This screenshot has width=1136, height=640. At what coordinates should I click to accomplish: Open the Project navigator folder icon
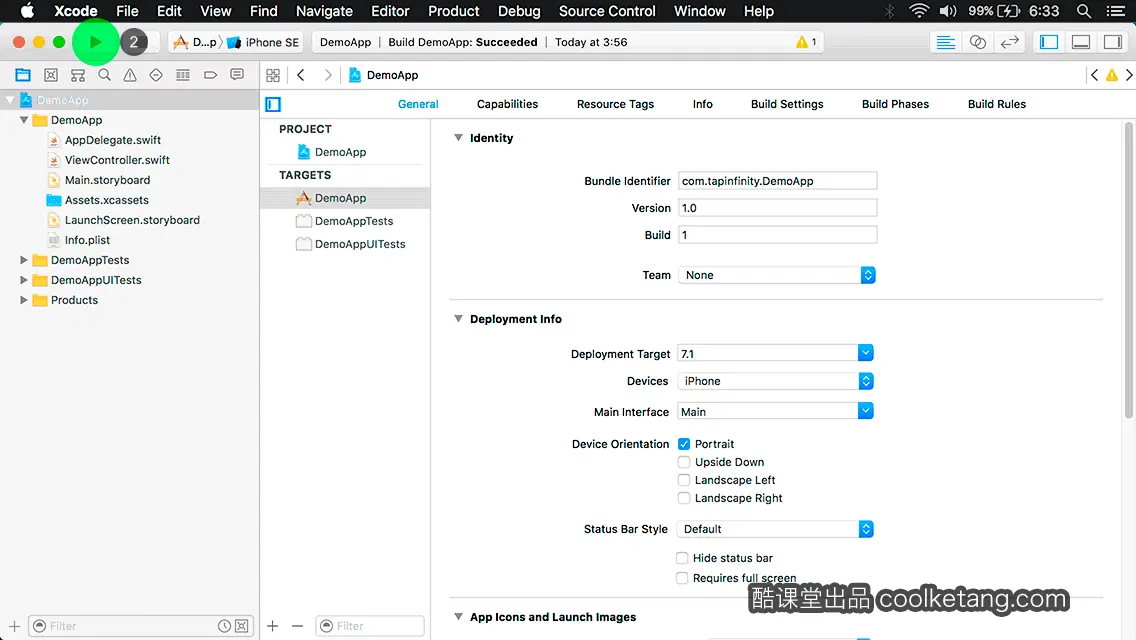(23, 75)
